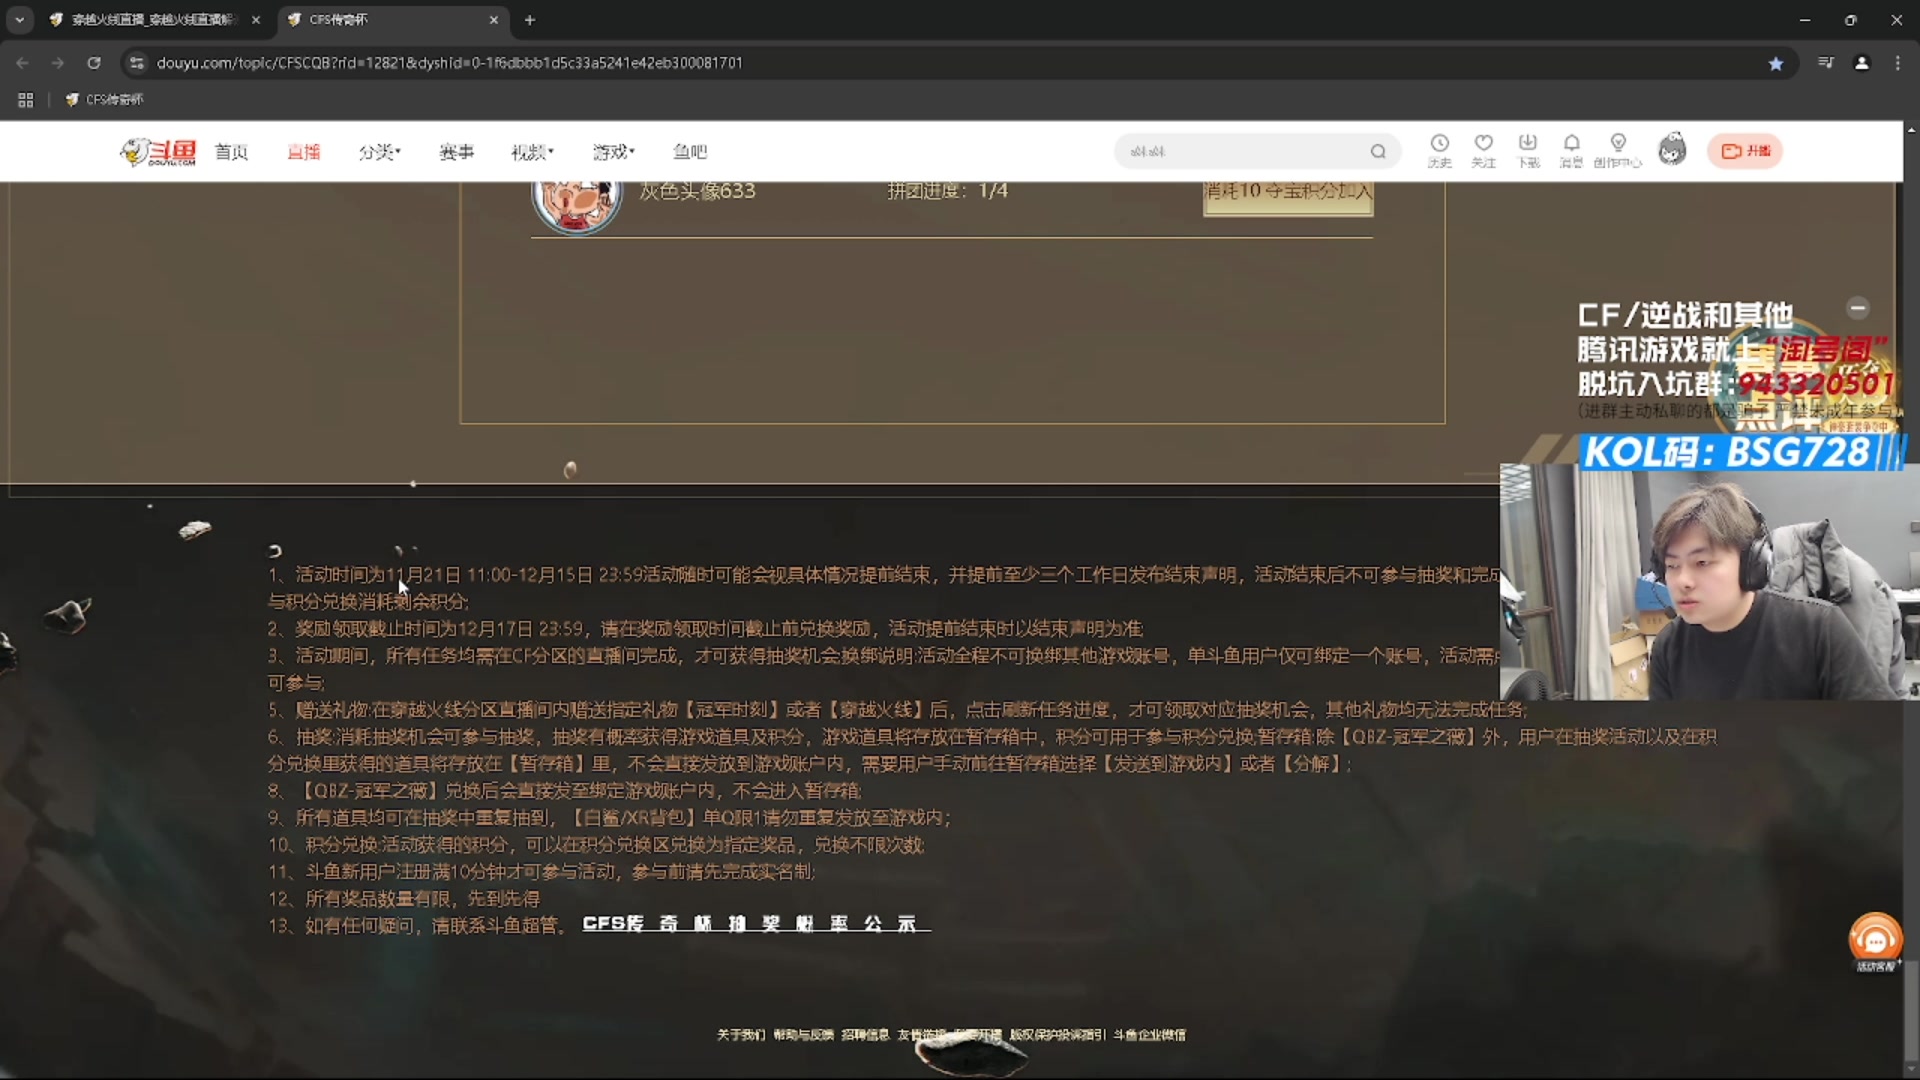The width and height of the screenshot is (1920, 1080).
Task: Open site information icon in address bar
Action: tap(137, 63)
